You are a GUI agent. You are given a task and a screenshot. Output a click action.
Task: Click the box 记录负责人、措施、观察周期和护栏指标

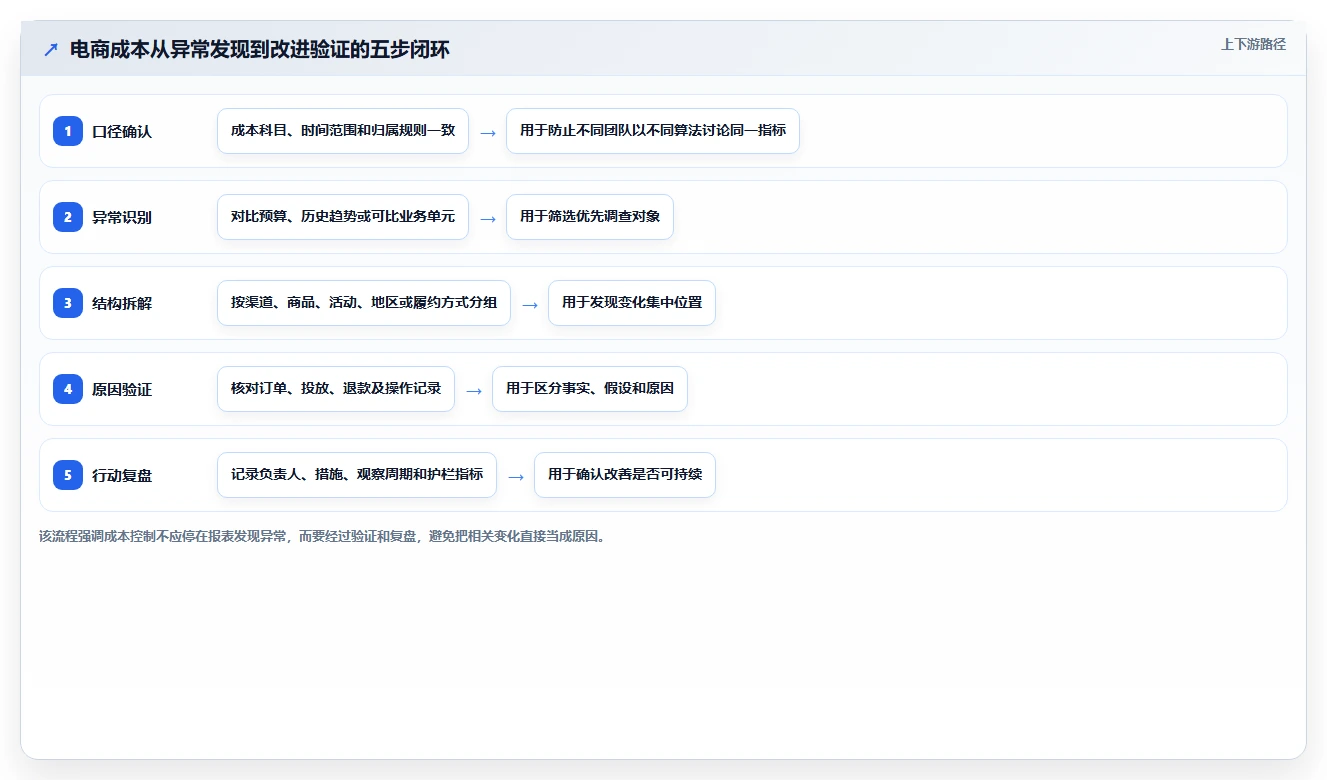pos(357,475)
